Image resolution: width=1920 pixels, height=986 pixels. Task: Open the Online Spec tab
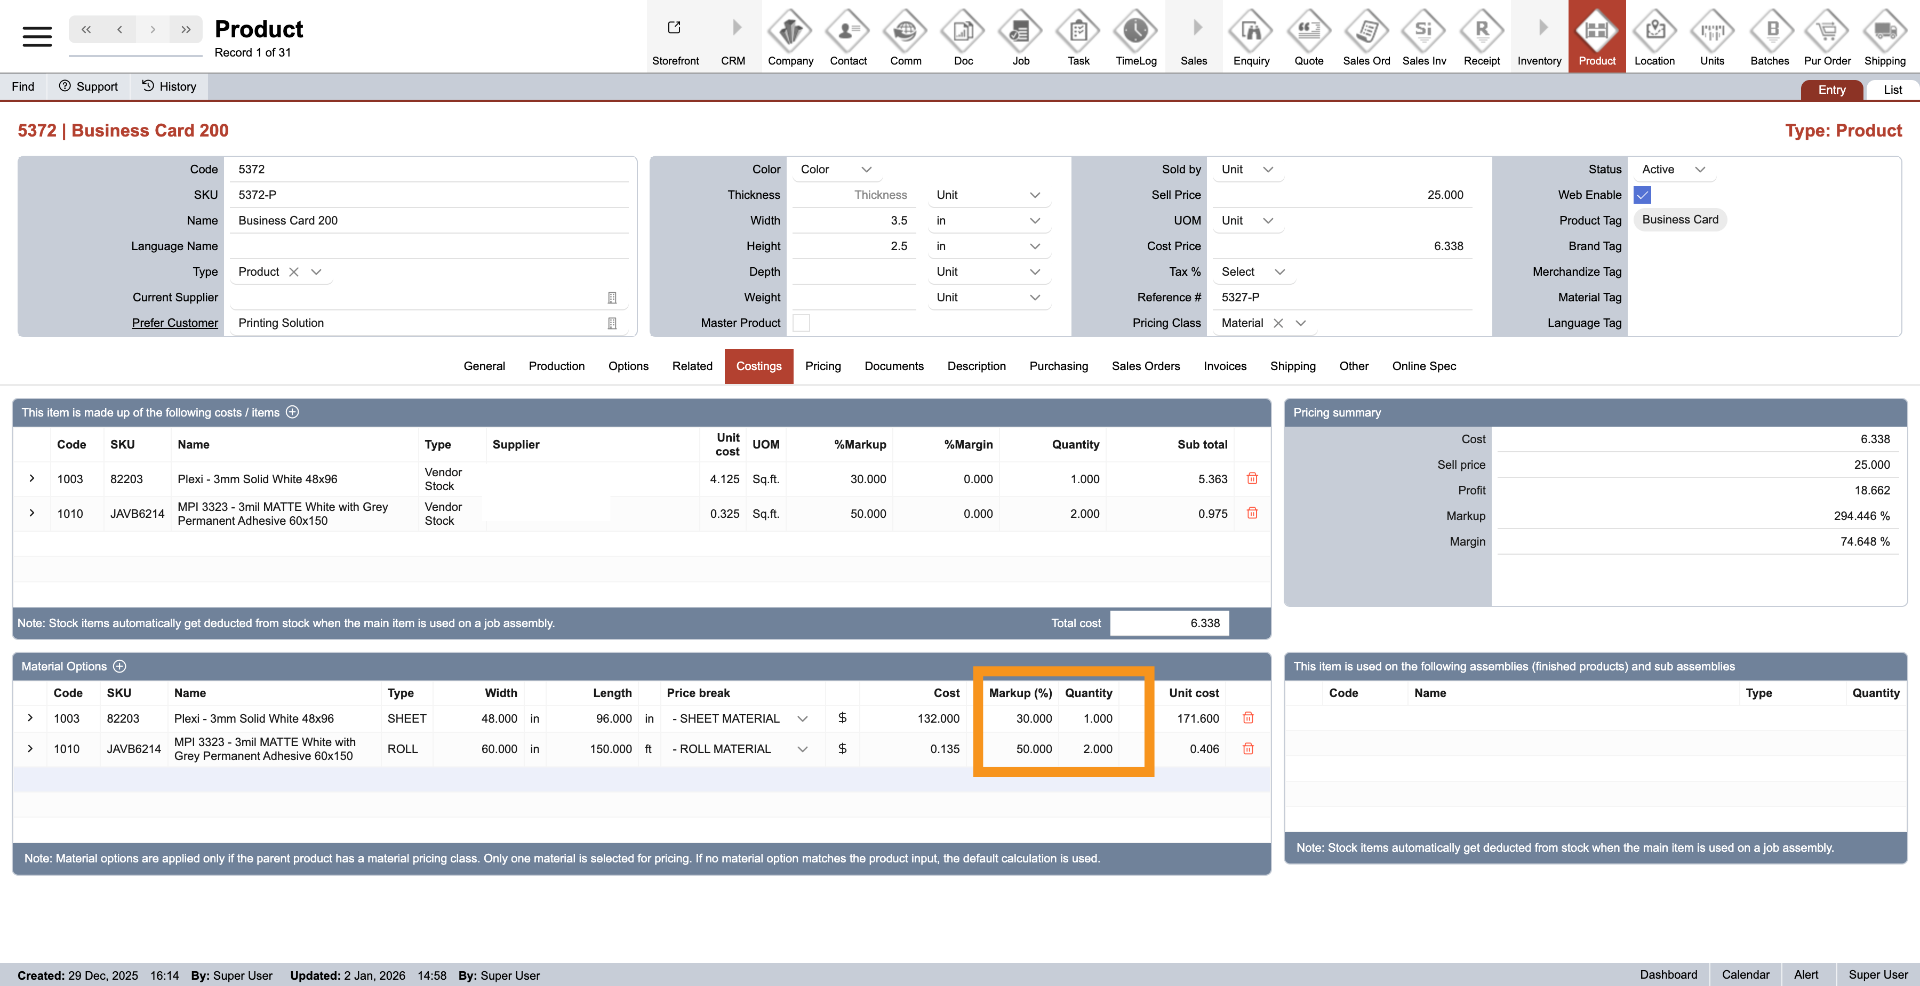(1423, 366)
